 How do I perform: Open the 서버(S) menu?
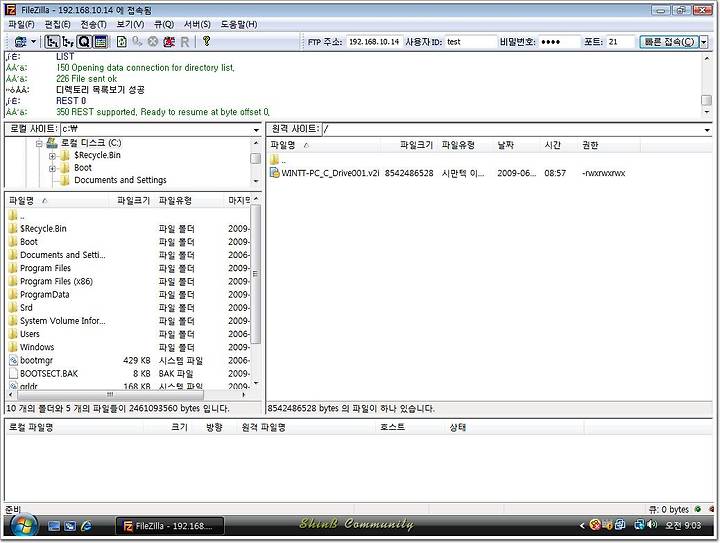point(197,24)
